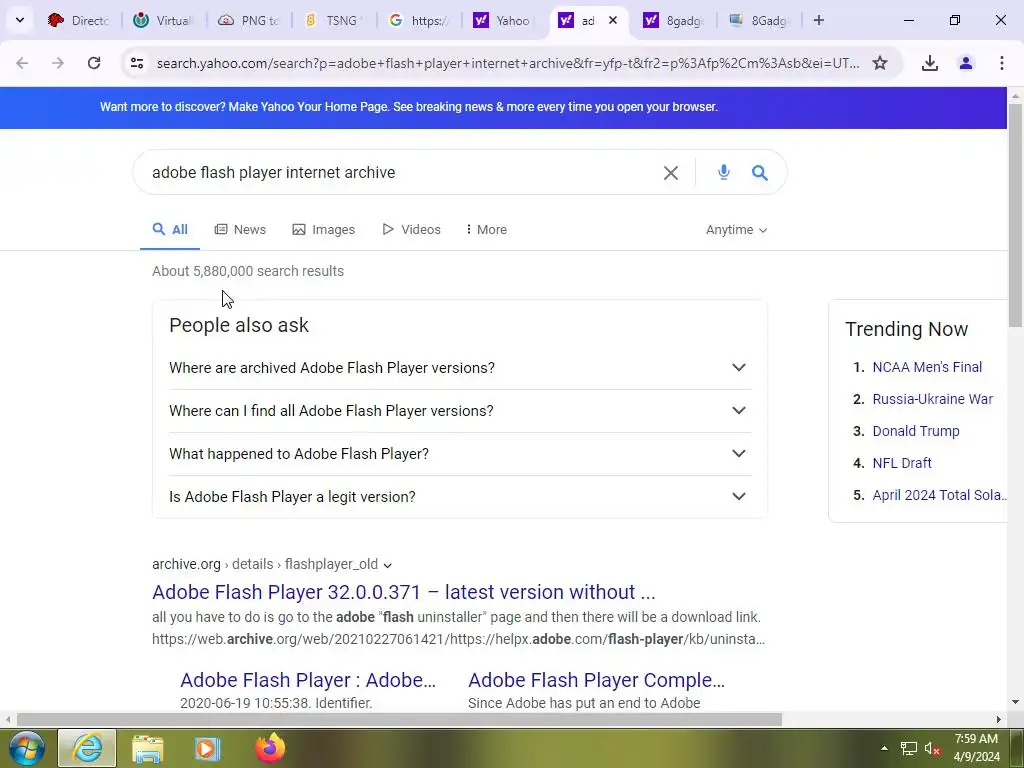Open the browser profile icon
Screen dimensions: 1024x768
(x=965, y=63)
